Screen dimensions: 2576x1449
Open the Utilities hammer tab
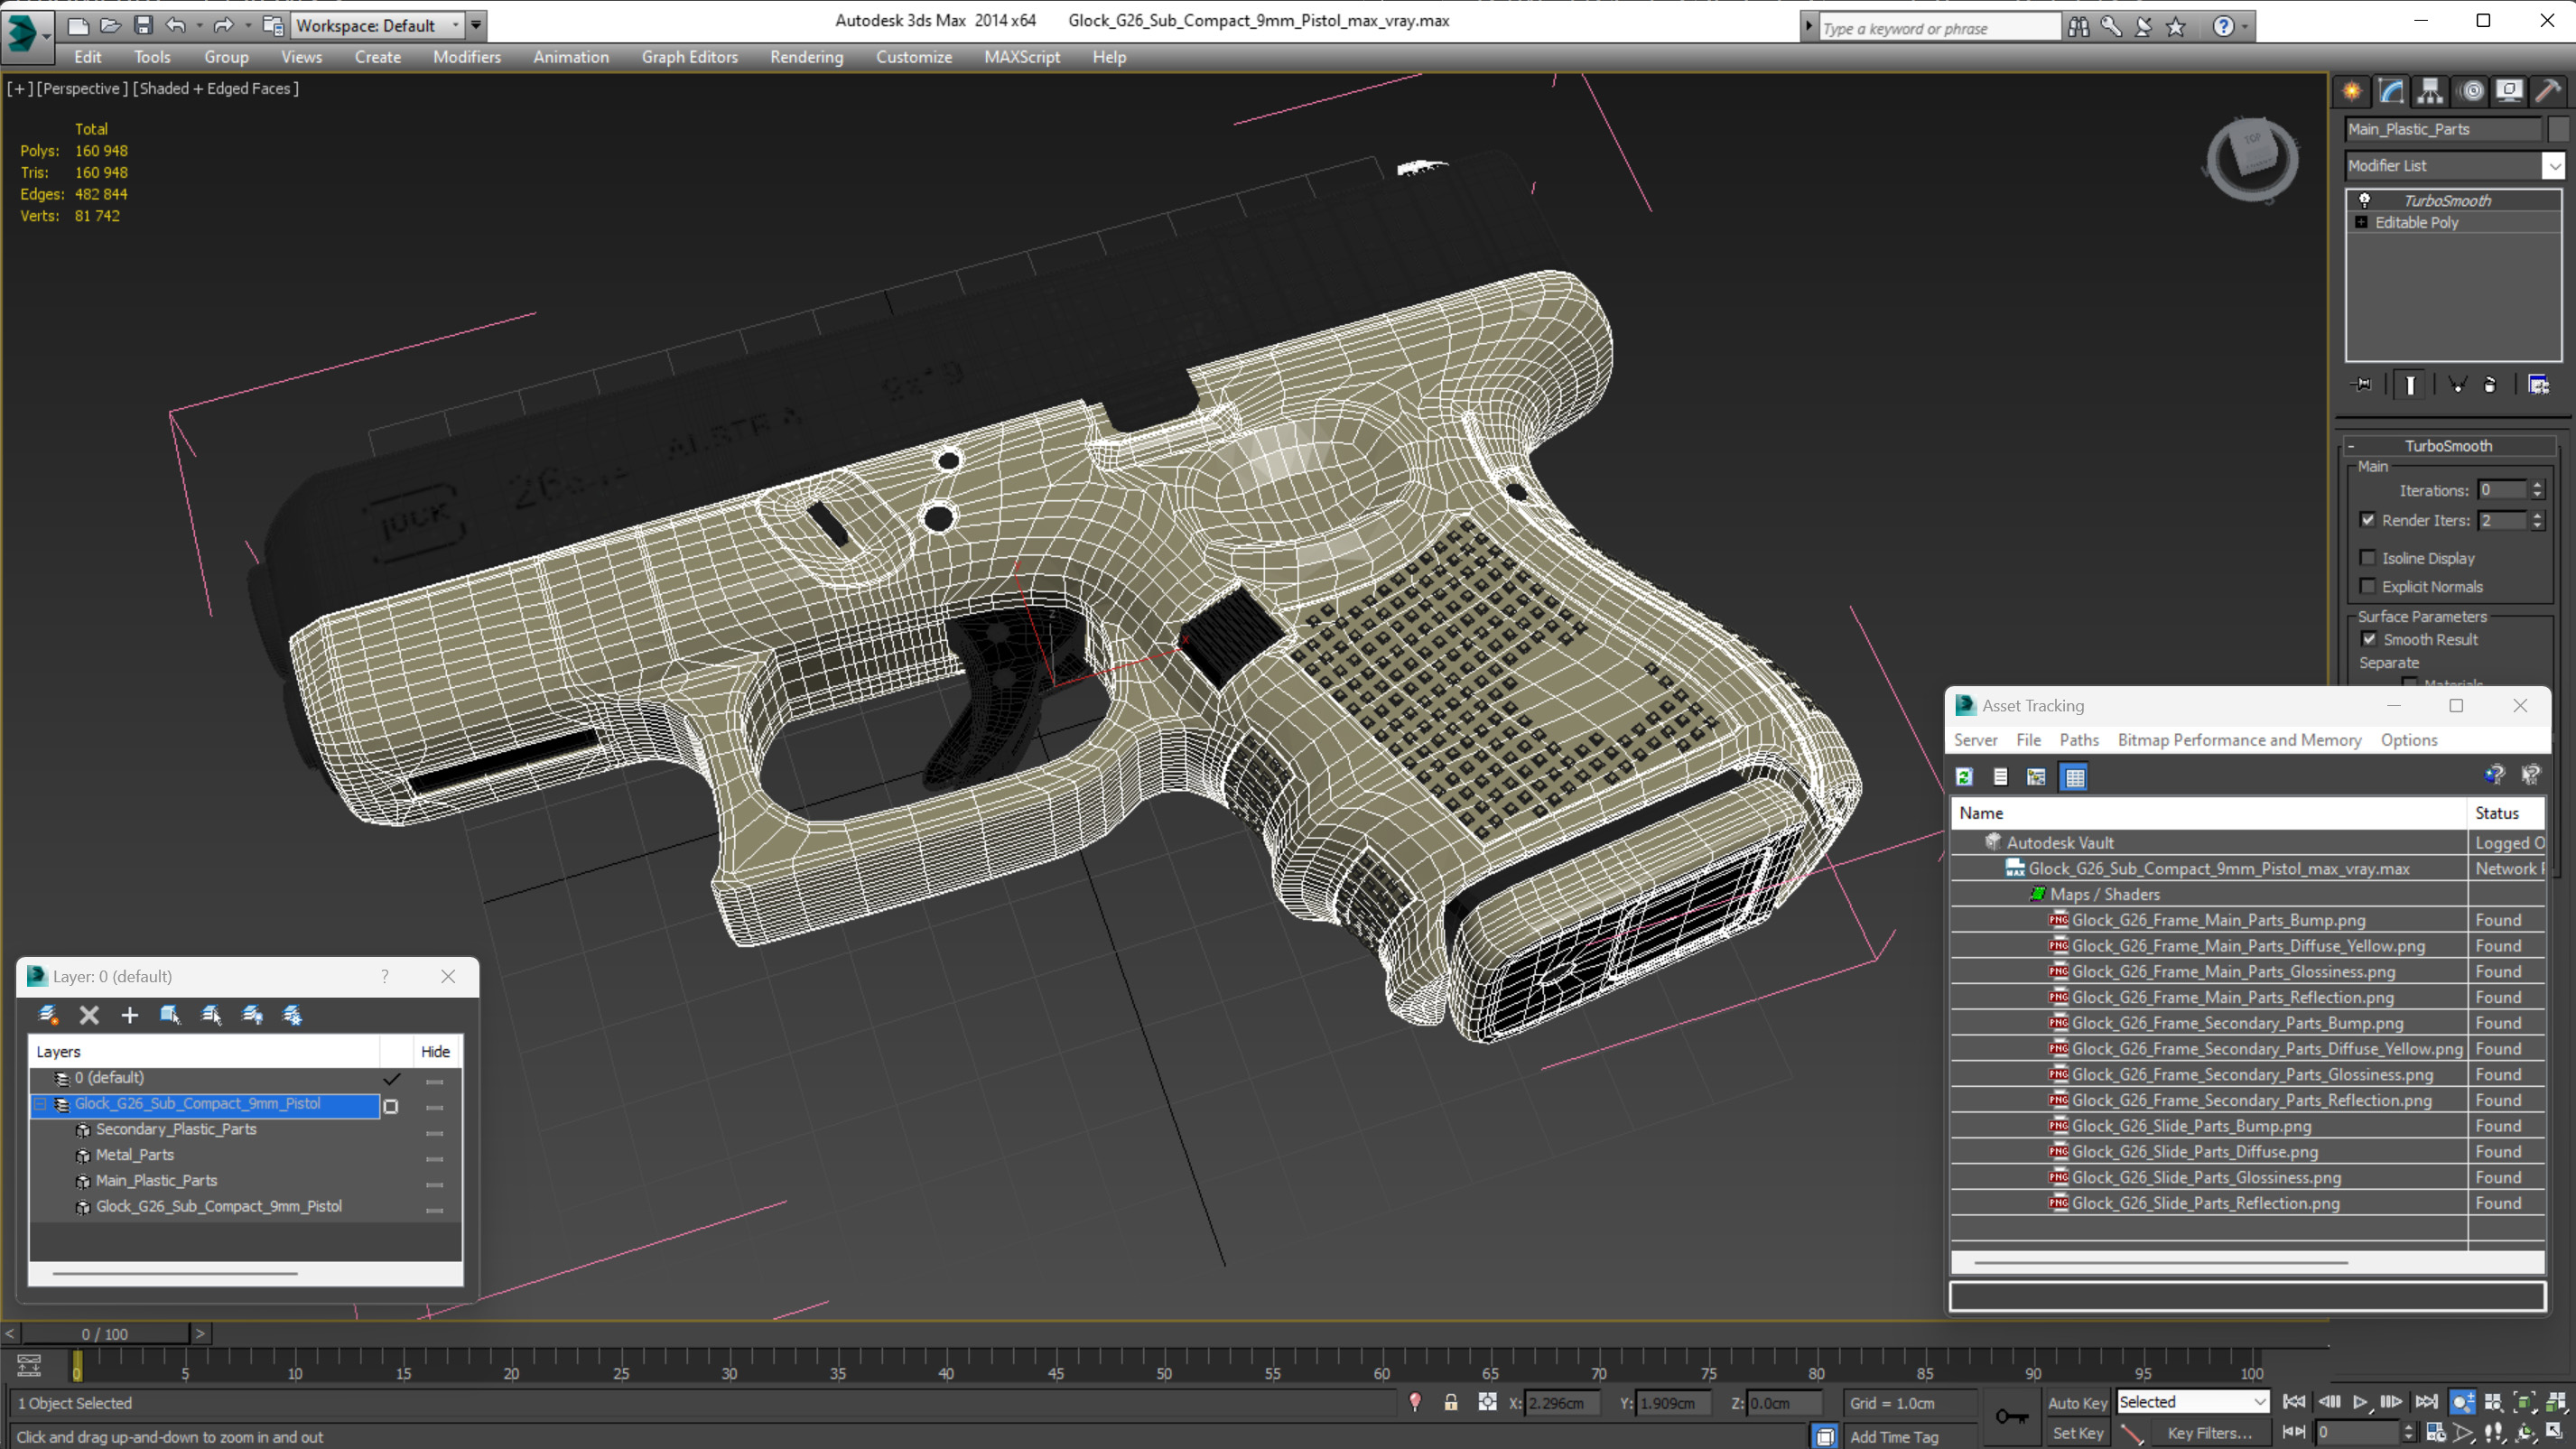click(x=2548, y=91)
